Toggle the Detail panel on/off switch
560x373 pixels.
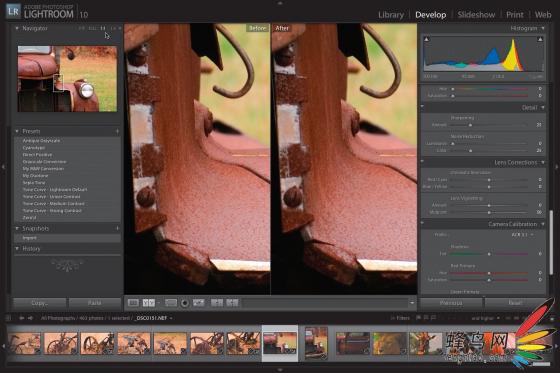click(x=422, y=107)
